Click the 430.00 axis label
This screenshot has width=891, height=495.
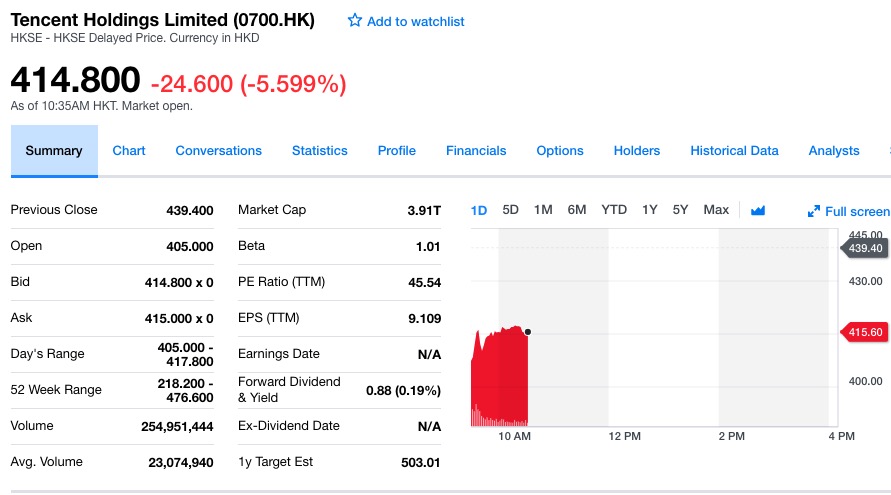(x=865, y=281)
